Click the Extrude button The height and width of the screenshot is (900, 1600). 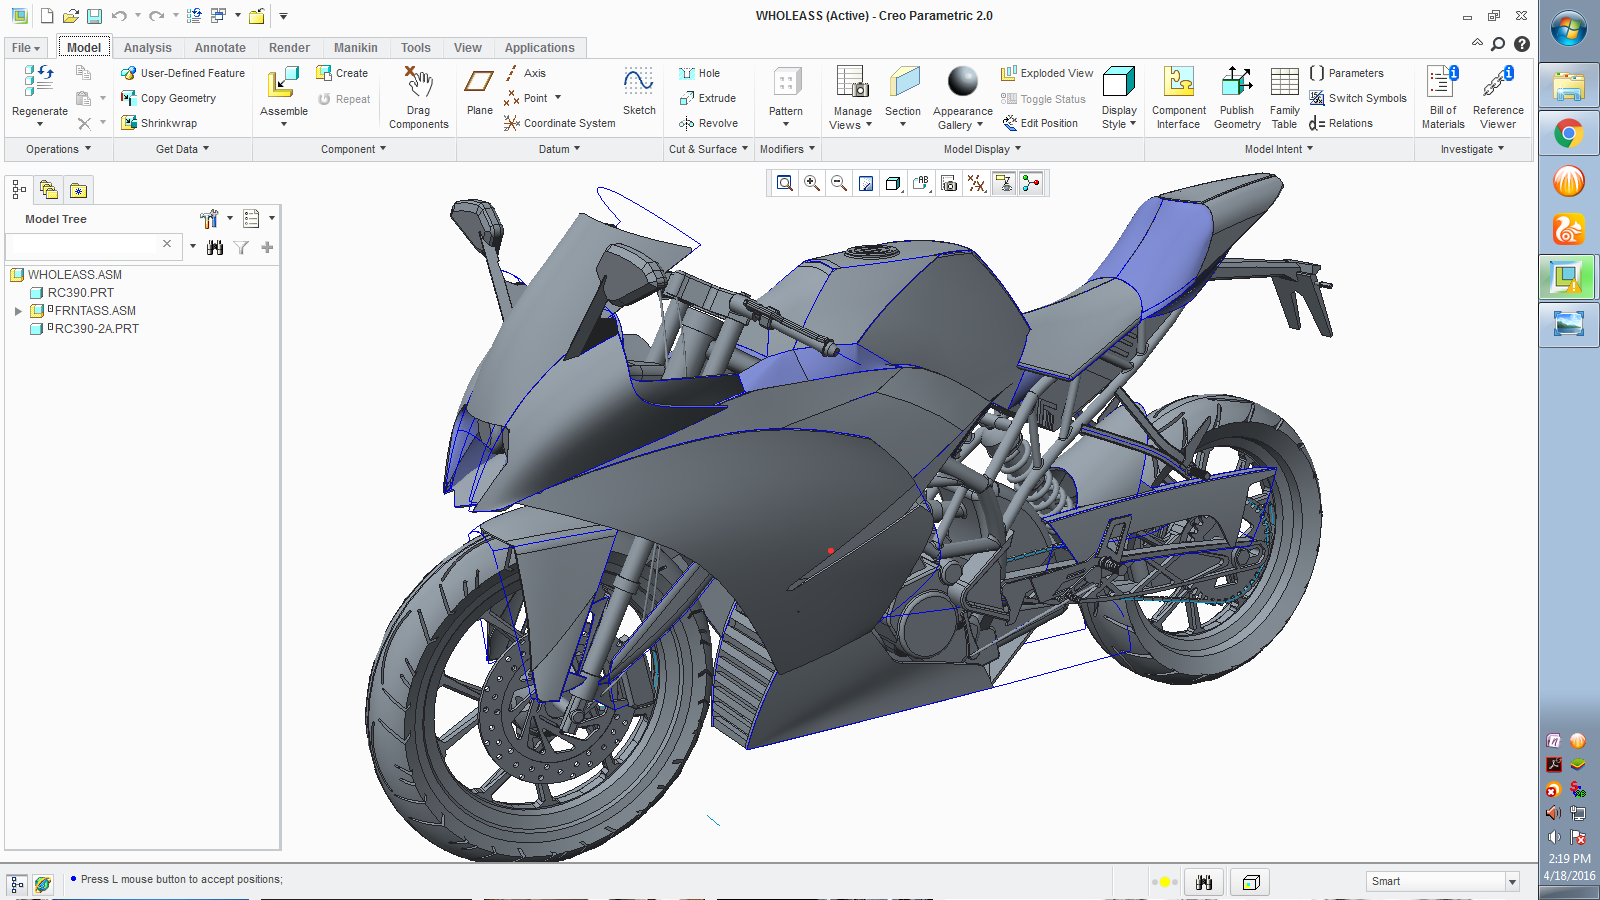click(708, 98)
